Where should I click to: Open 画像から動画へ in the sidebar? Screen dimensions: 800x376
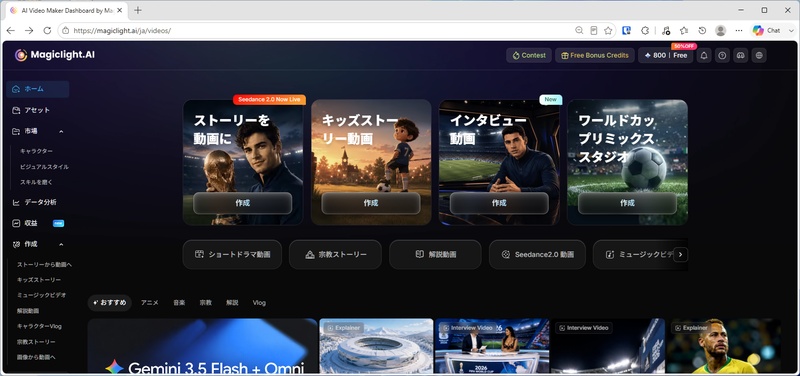point(36,357)
